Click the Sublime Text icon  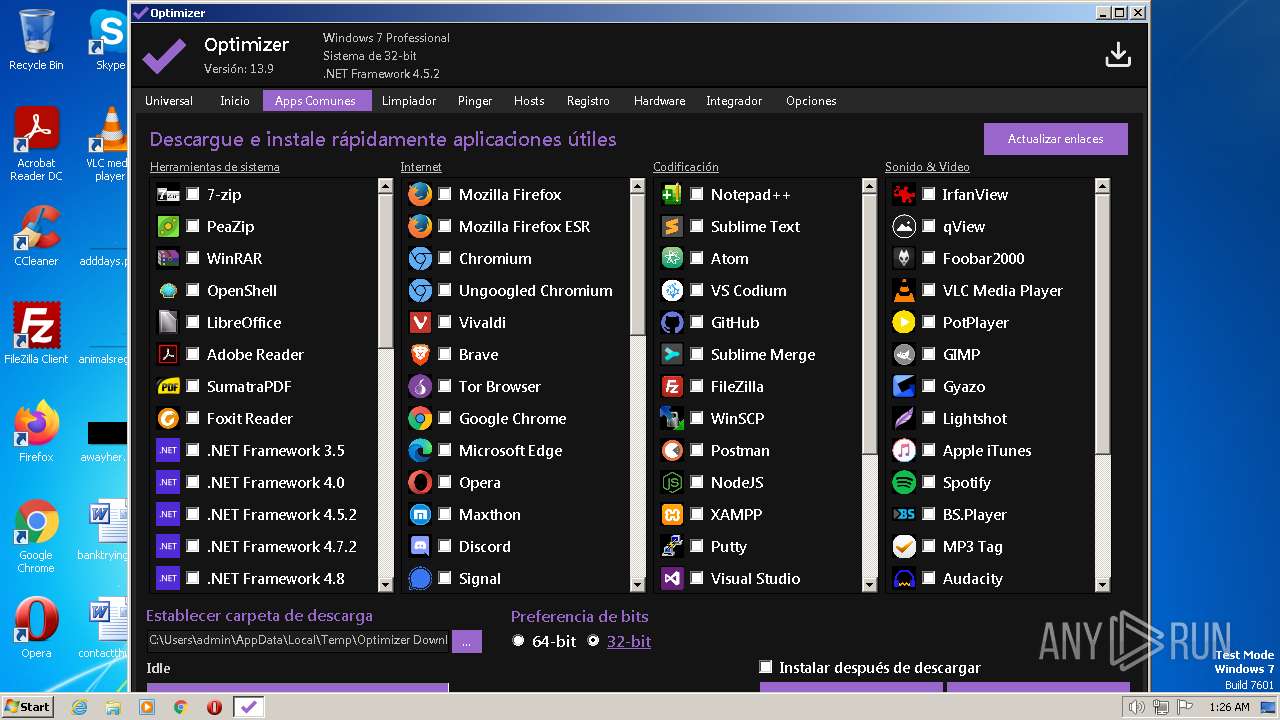672,227
